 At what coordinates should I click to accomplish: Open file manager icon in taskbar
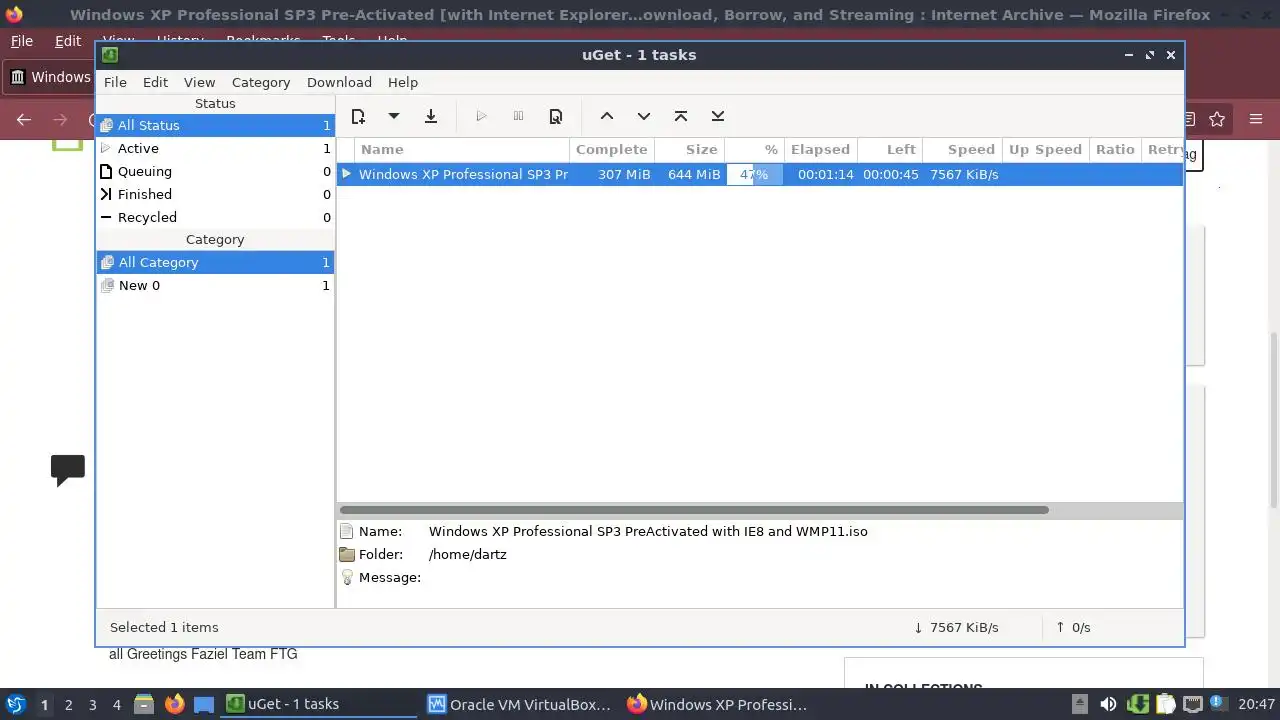tap(144, 704)
